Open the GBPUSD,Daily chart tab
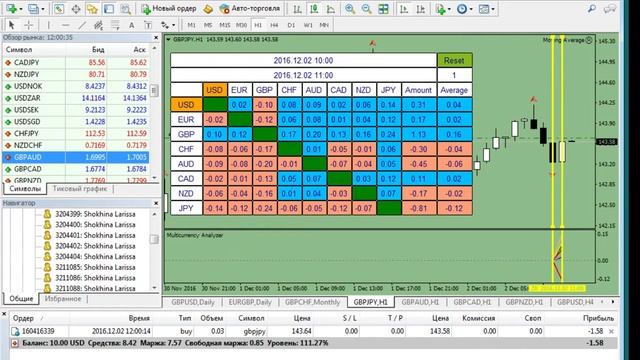This screenshot has height=360, width=640. [193, 302]
